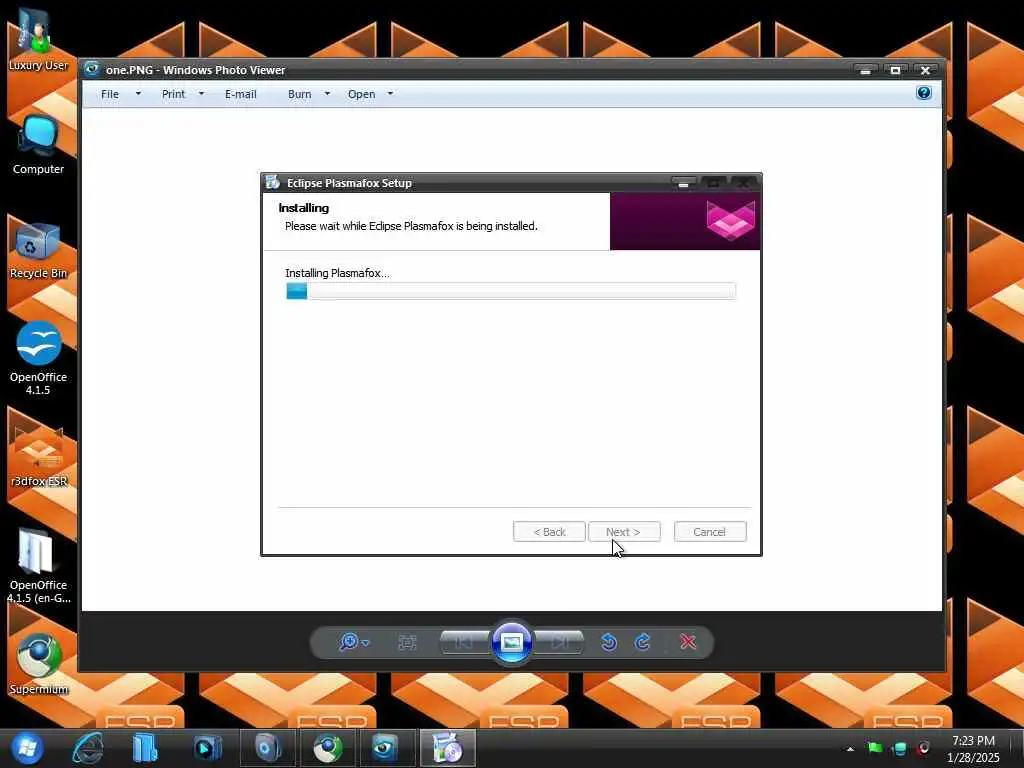The image size is (1024, 768).
Task: Expand the File menu dropdown arrow
Action: pos(138,94)
